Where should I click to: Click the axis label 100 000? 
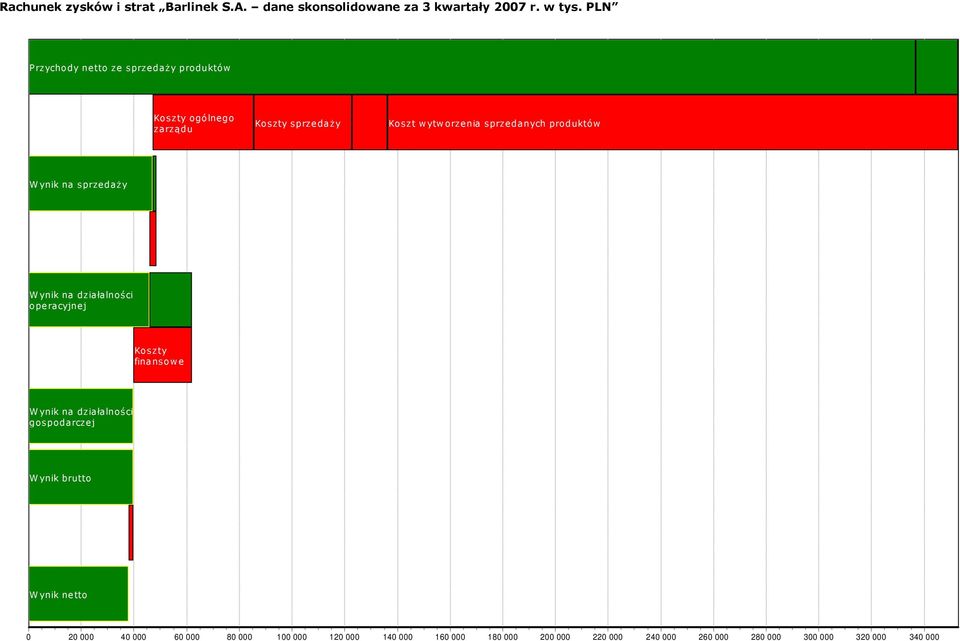pyautogui.click(x=292, y=637)
